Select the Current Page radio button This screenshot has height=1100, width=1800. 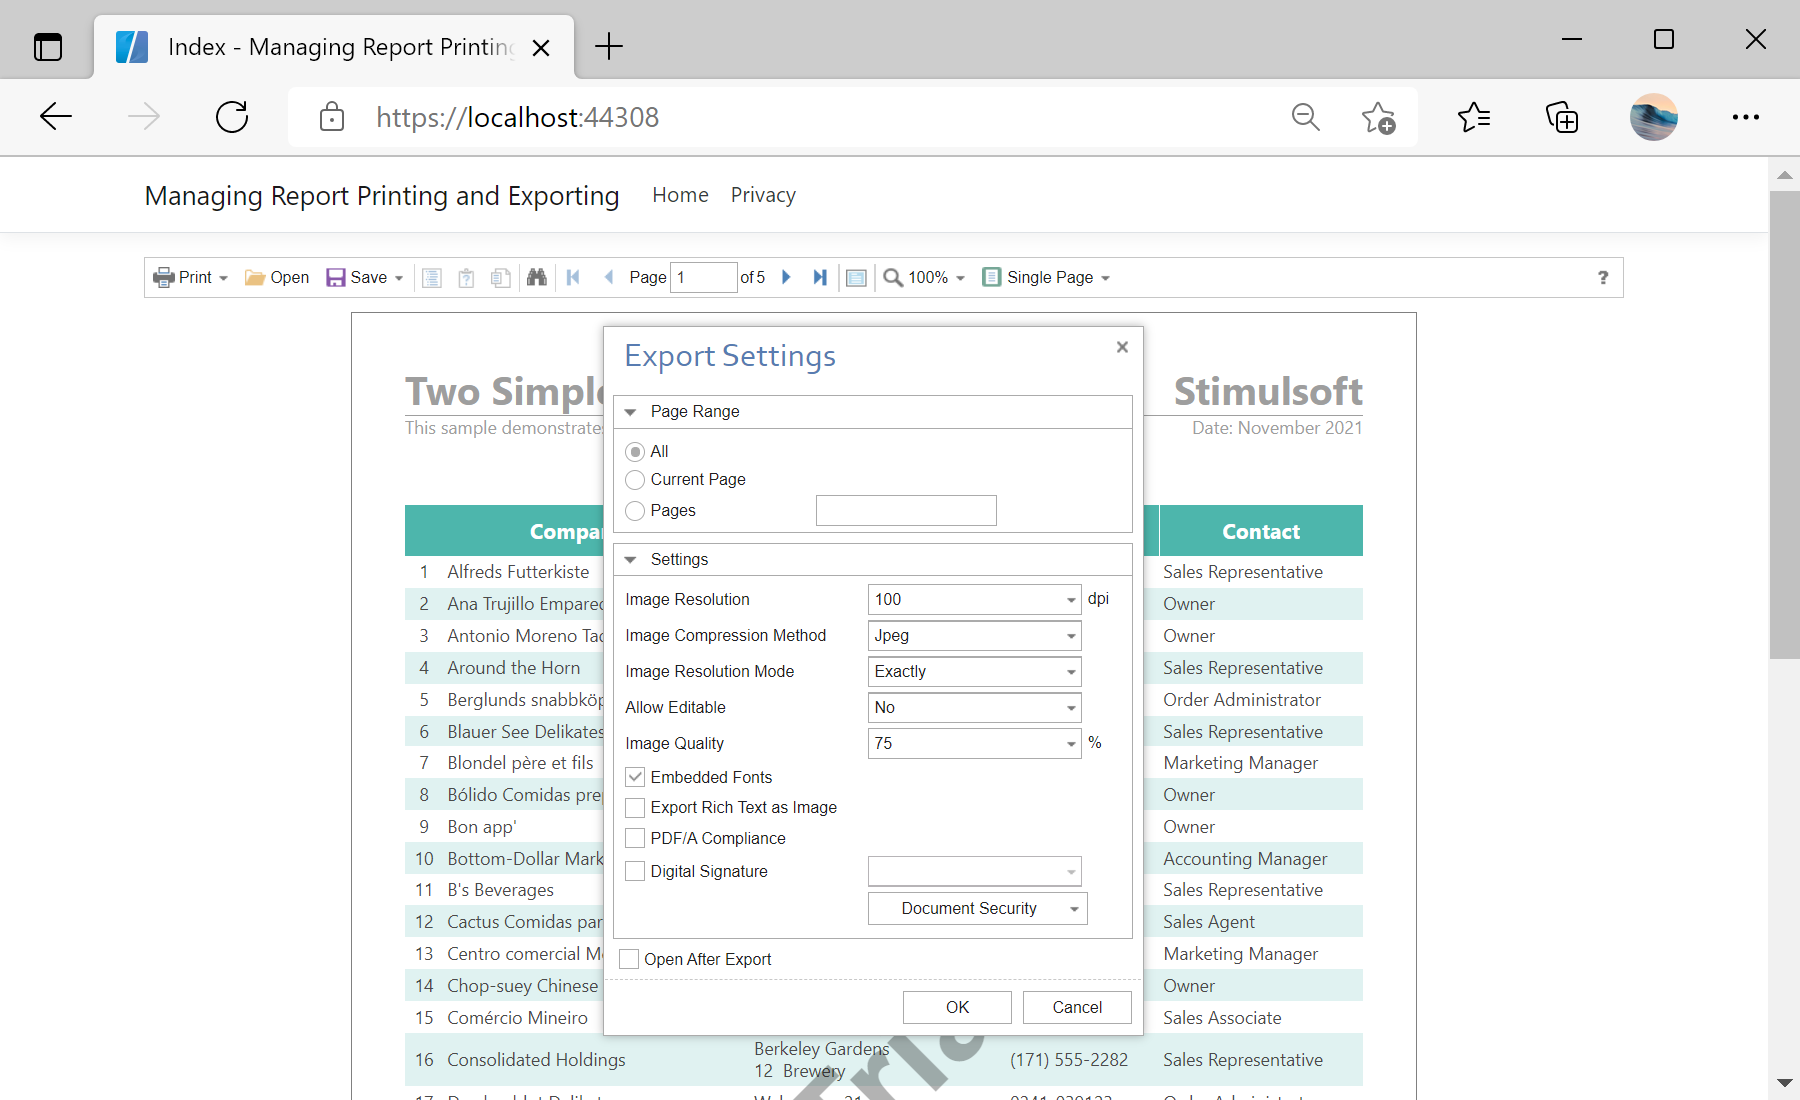coord(635,480)
